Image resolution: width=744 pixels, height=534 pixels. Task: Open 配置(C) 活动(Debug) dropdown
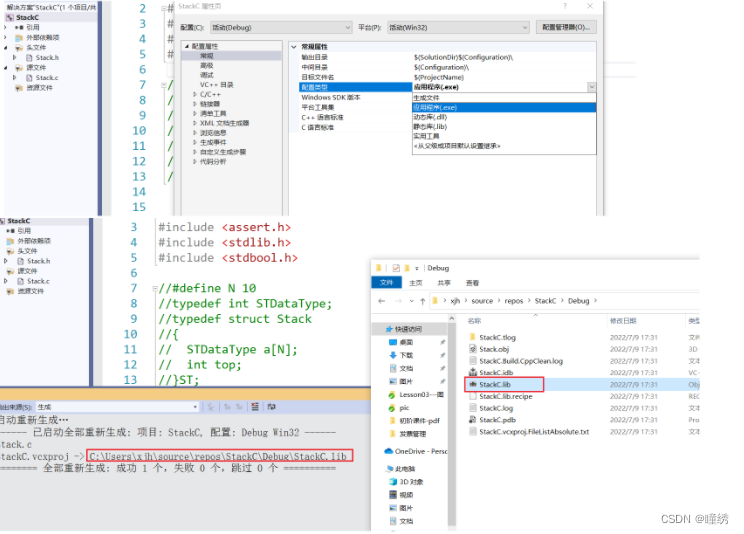(x=281, y=28)
